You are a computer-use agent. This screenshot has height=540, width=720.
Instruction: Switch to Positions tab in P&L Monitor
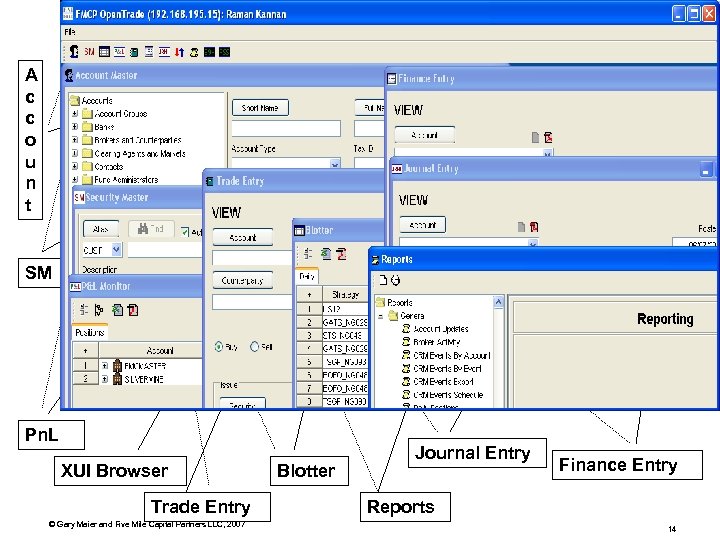(90, 332)
